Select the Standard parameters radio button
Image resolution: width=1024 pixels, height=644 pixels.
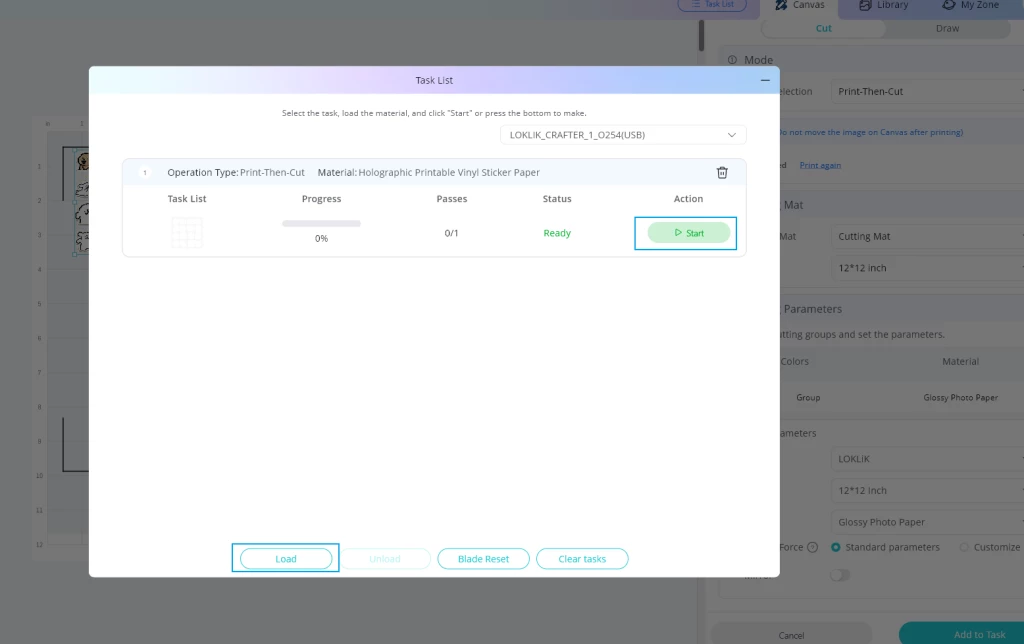pos(836,547)
